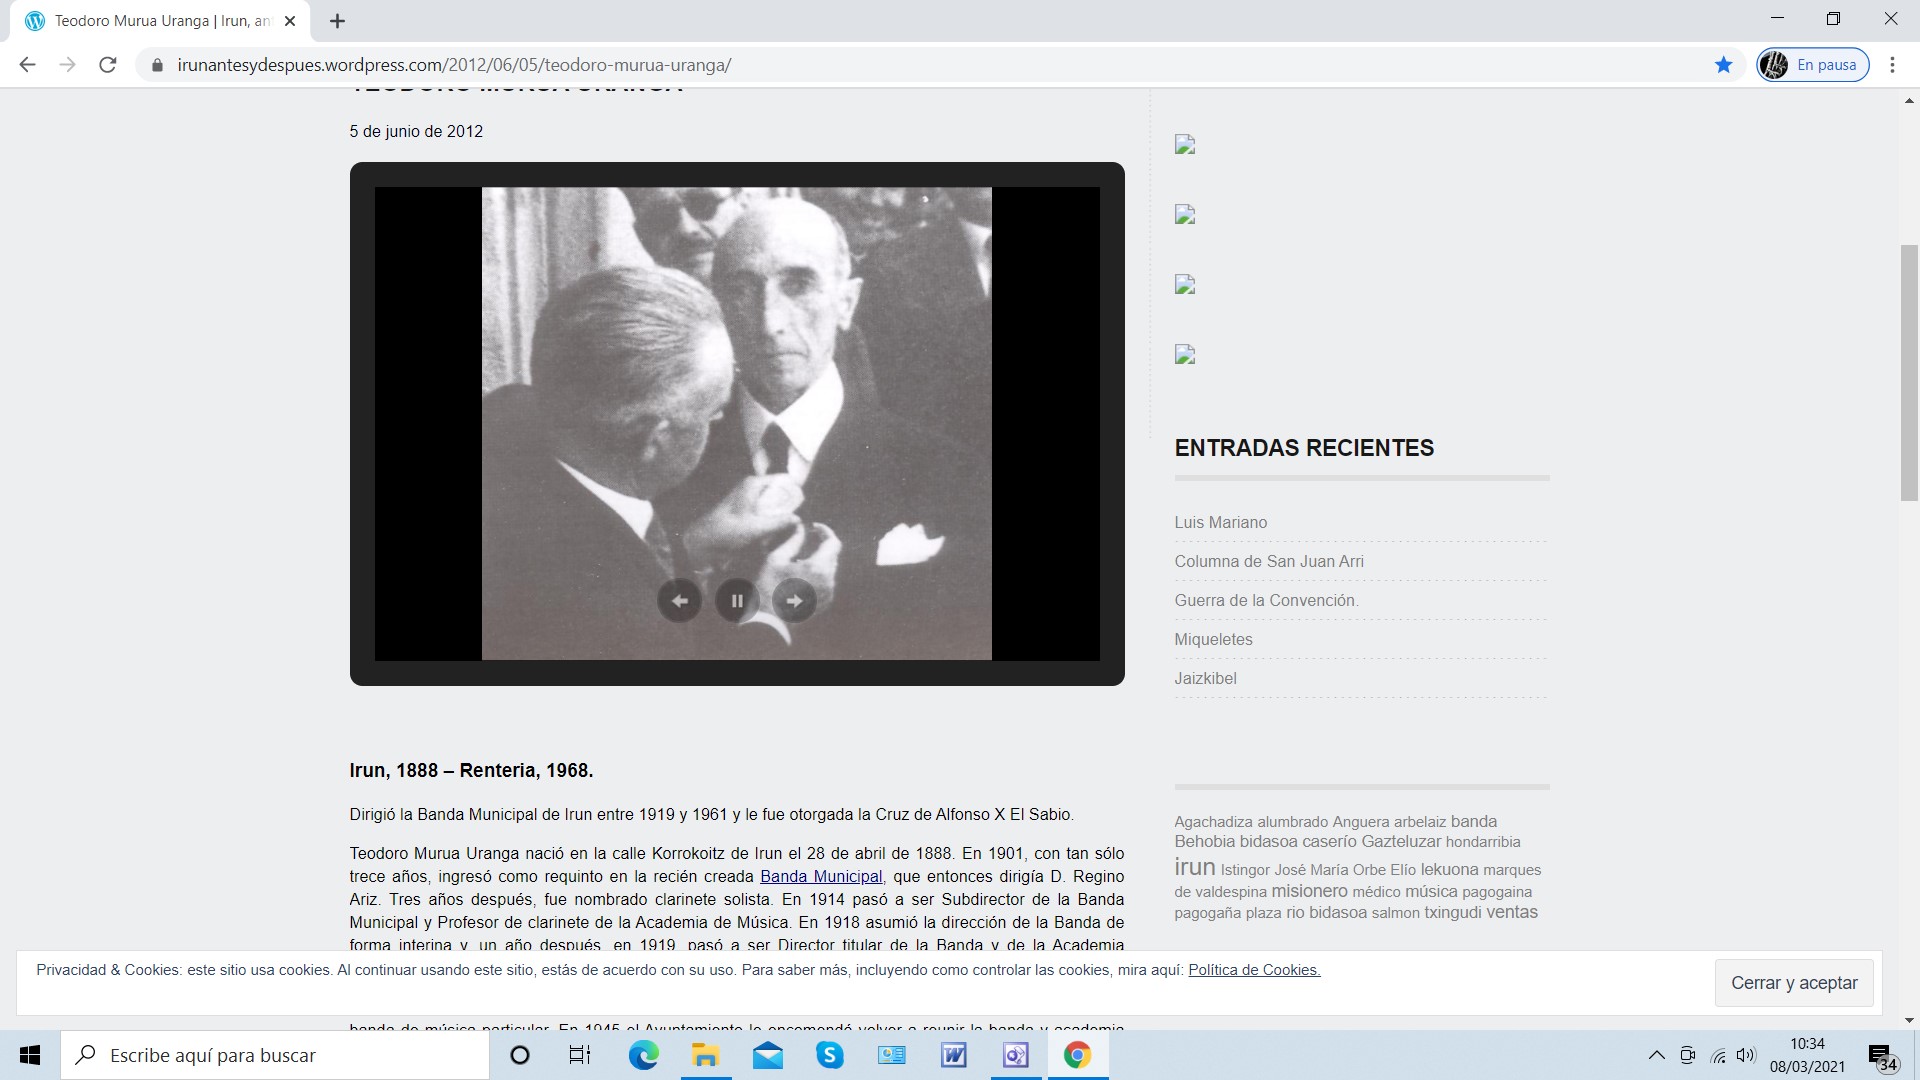Click the address bar URL
1920x1080 pixels.
[454, 65]
